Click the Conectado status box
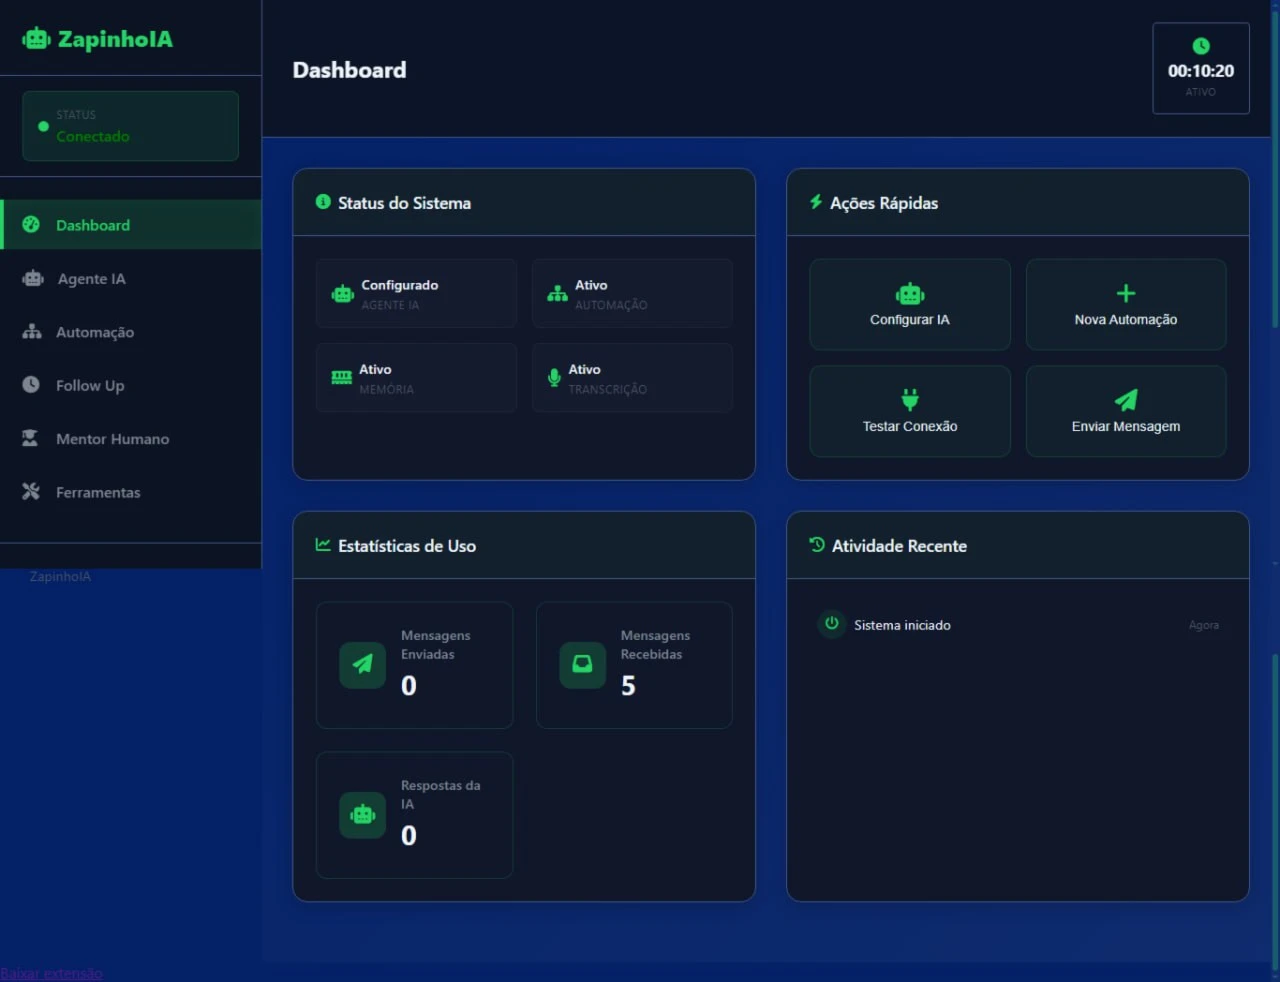This screenshot has height=982, width=1280. [130, 126]
